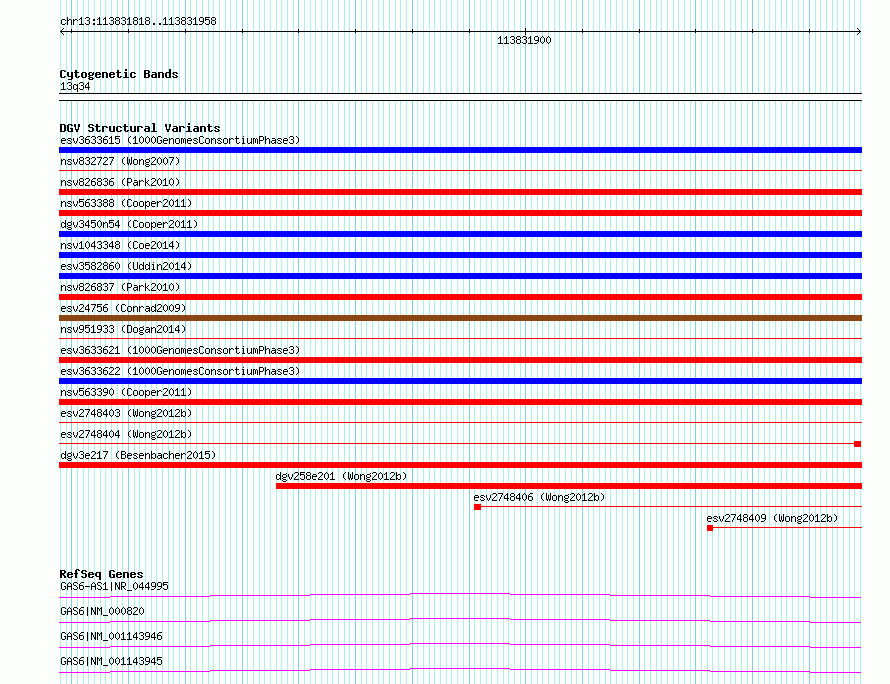Click the red bar under nsv563388
Image resolution: width=890 pixels, height=684 pixels.
[x=460, y=213]
